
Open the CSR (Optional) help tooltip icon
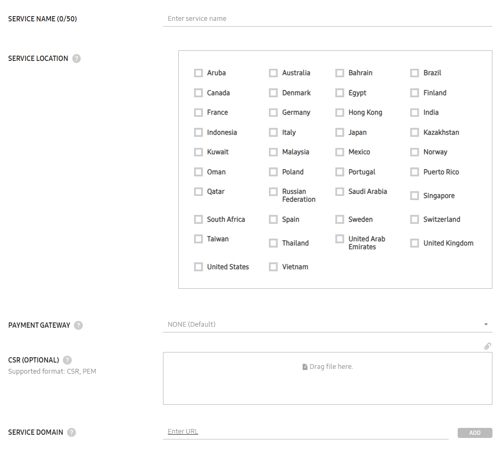[67, 360]
